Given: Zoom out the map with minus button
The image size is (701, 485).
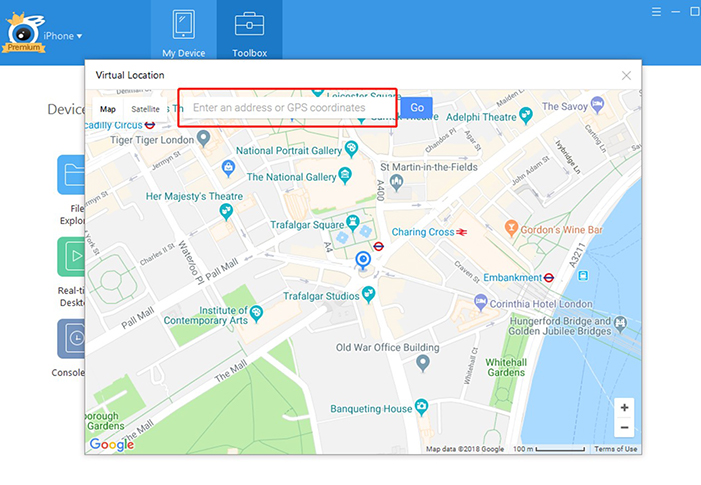Looking at the screenshot, I should point(624,428).
